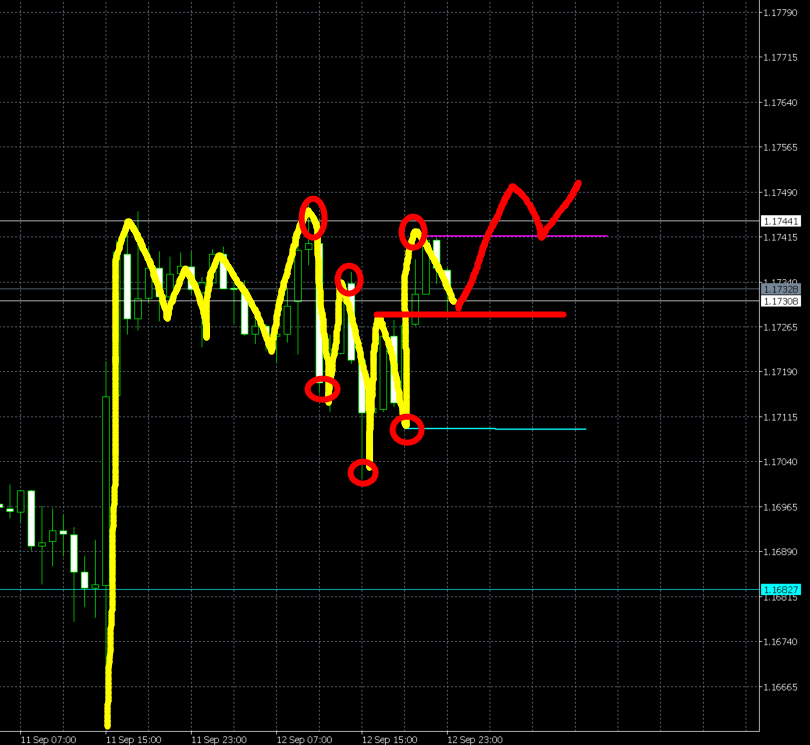Click the 1.17790 price axis label
Image resolution: width=810 pixels, height=745 pixels.
click(780, 12)
